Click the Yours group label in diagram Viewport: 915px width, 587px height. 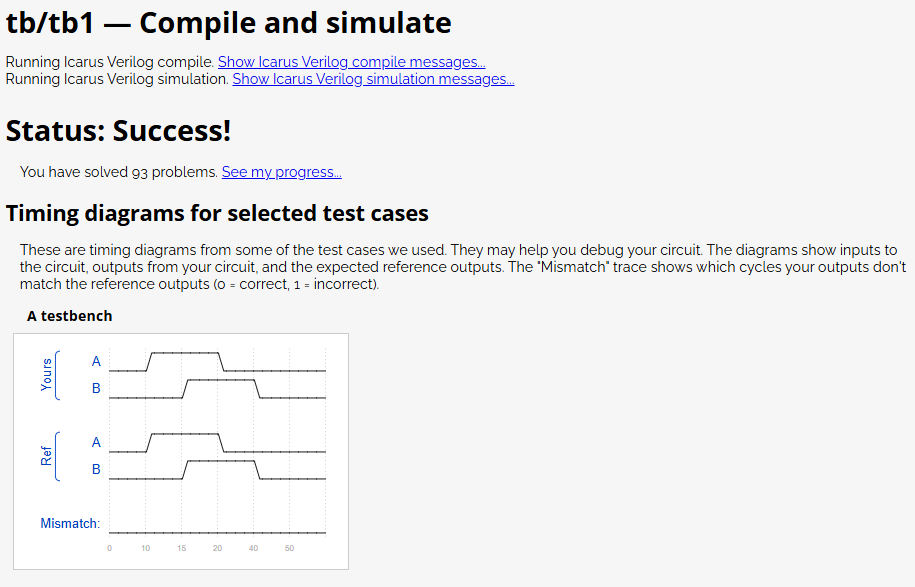coord(46,375)
